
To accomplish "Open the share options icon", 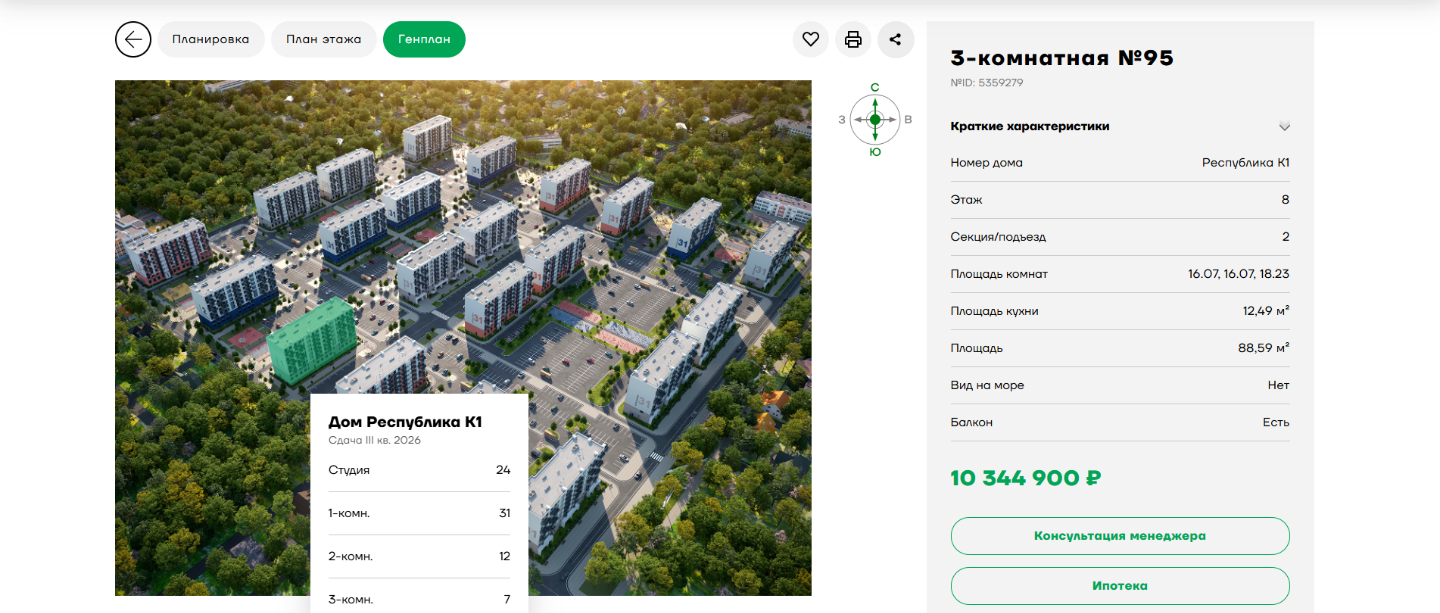I will click(895, 40).
